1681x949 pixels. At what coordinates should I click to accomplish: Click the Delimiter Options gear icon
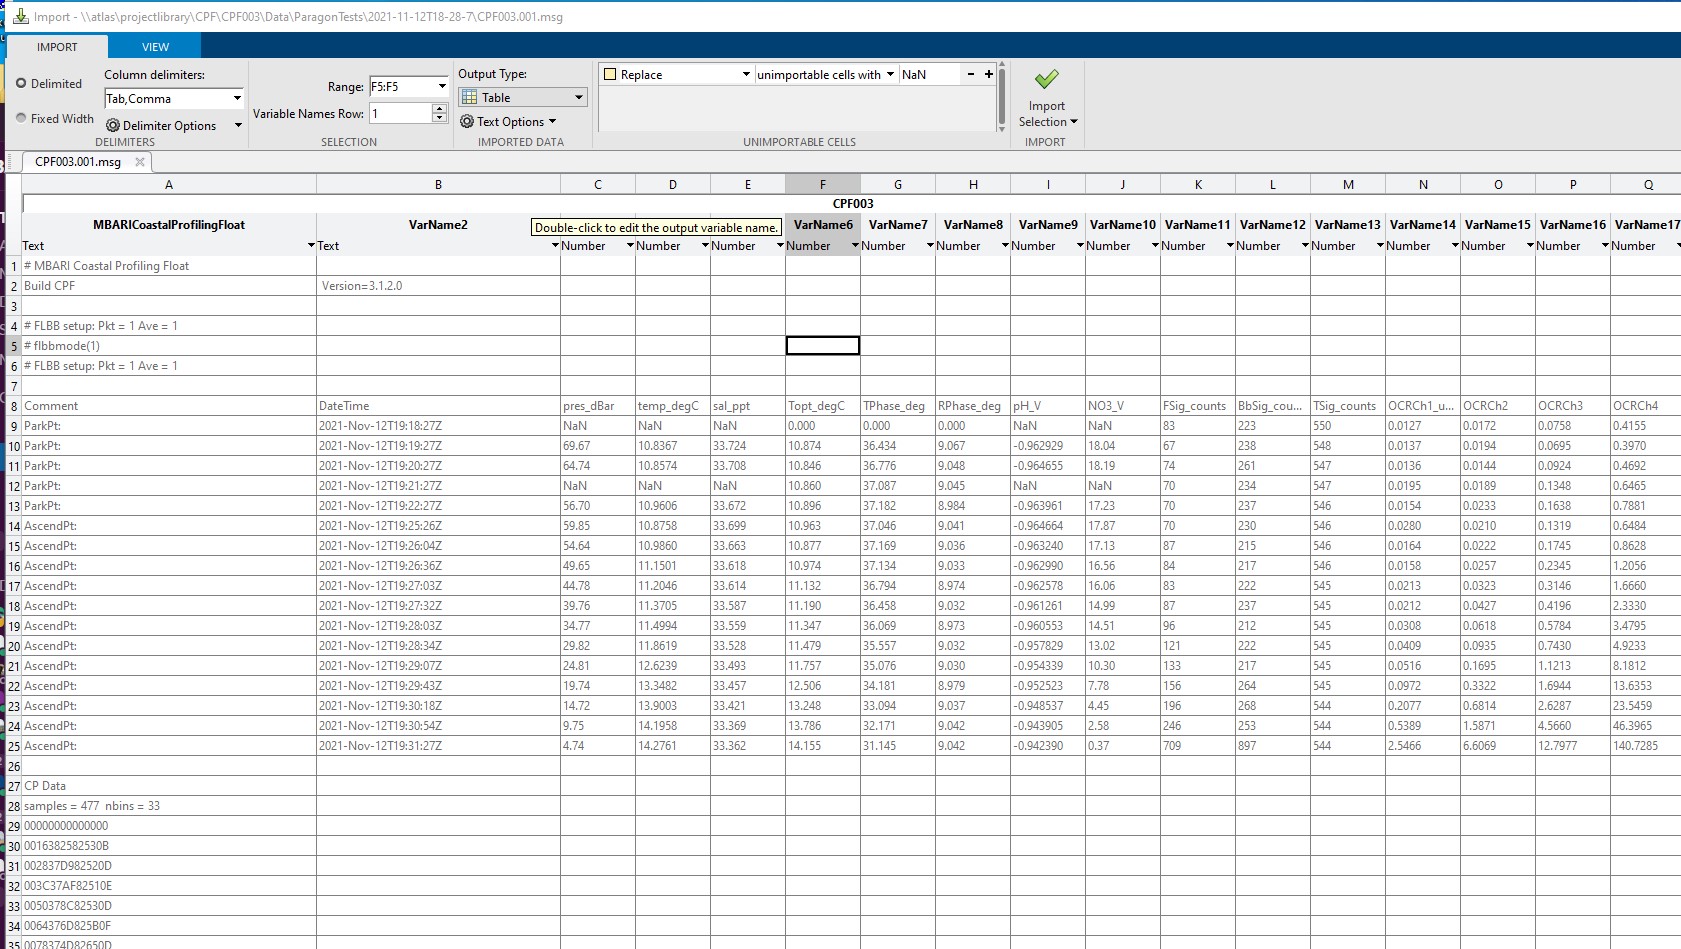113,126
